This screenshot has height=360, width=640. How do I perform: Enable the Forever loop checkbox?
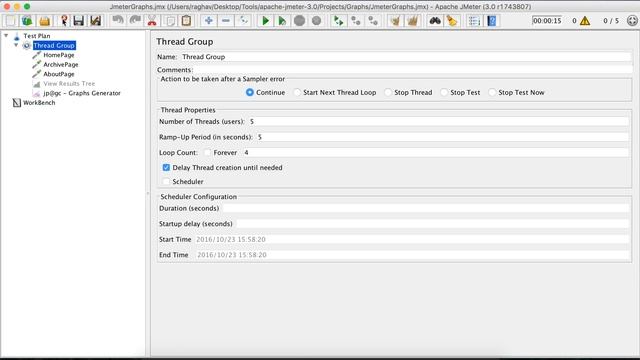207,153
